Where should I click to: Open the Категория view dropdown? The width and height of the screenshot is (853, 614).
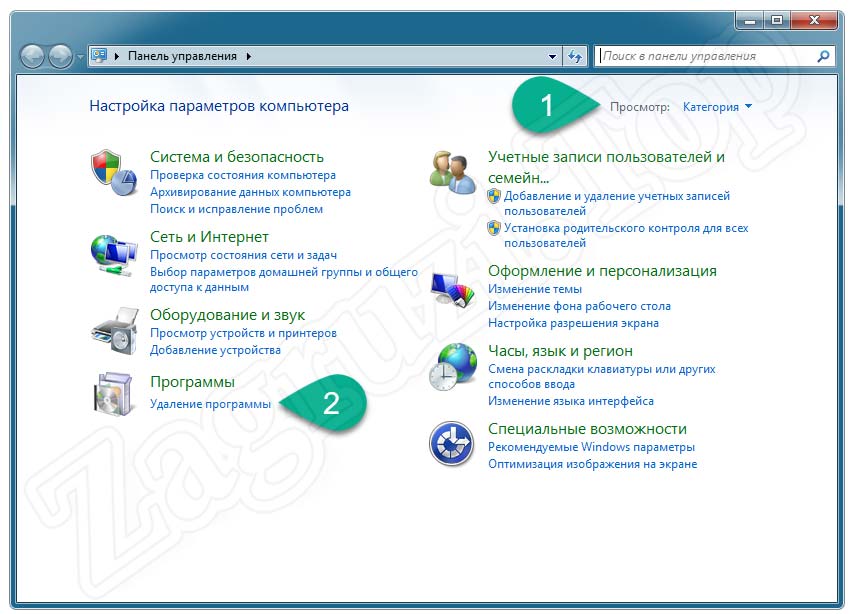717,107
